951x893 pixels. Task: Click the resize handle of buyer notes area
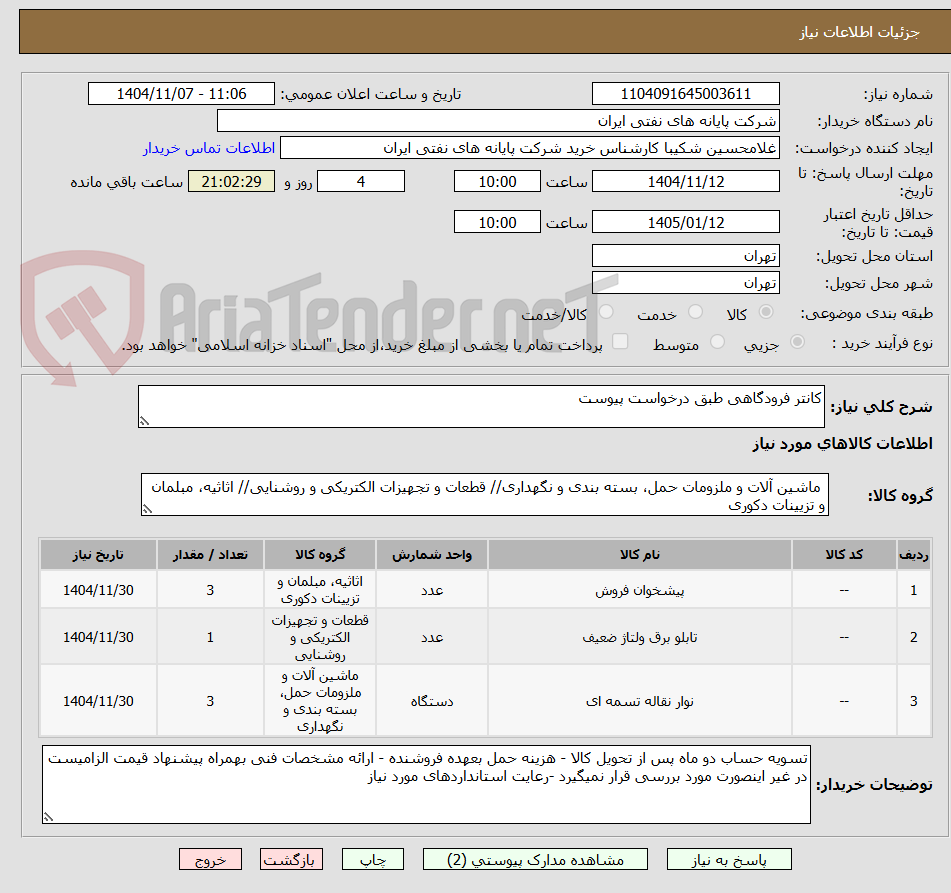point(49,817)
